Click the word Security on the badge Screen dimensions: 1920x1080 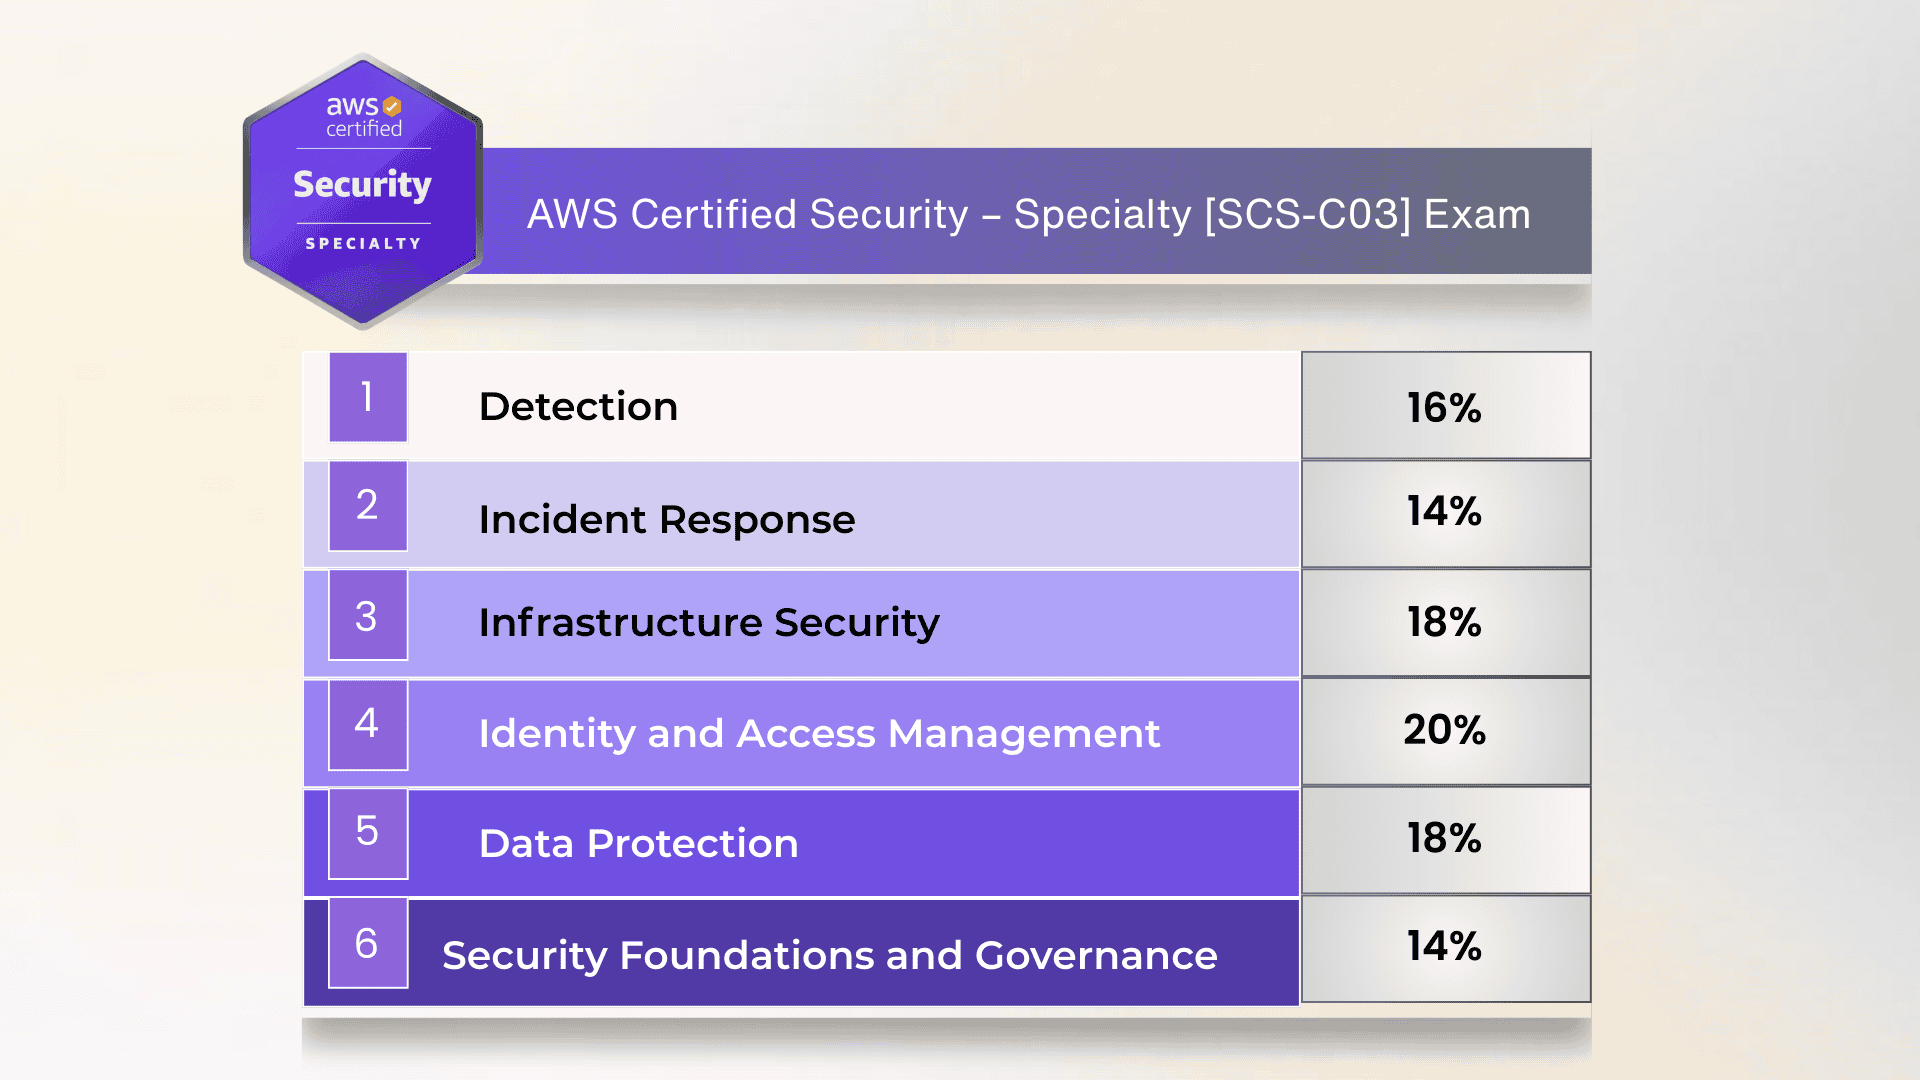click(362, 185)
